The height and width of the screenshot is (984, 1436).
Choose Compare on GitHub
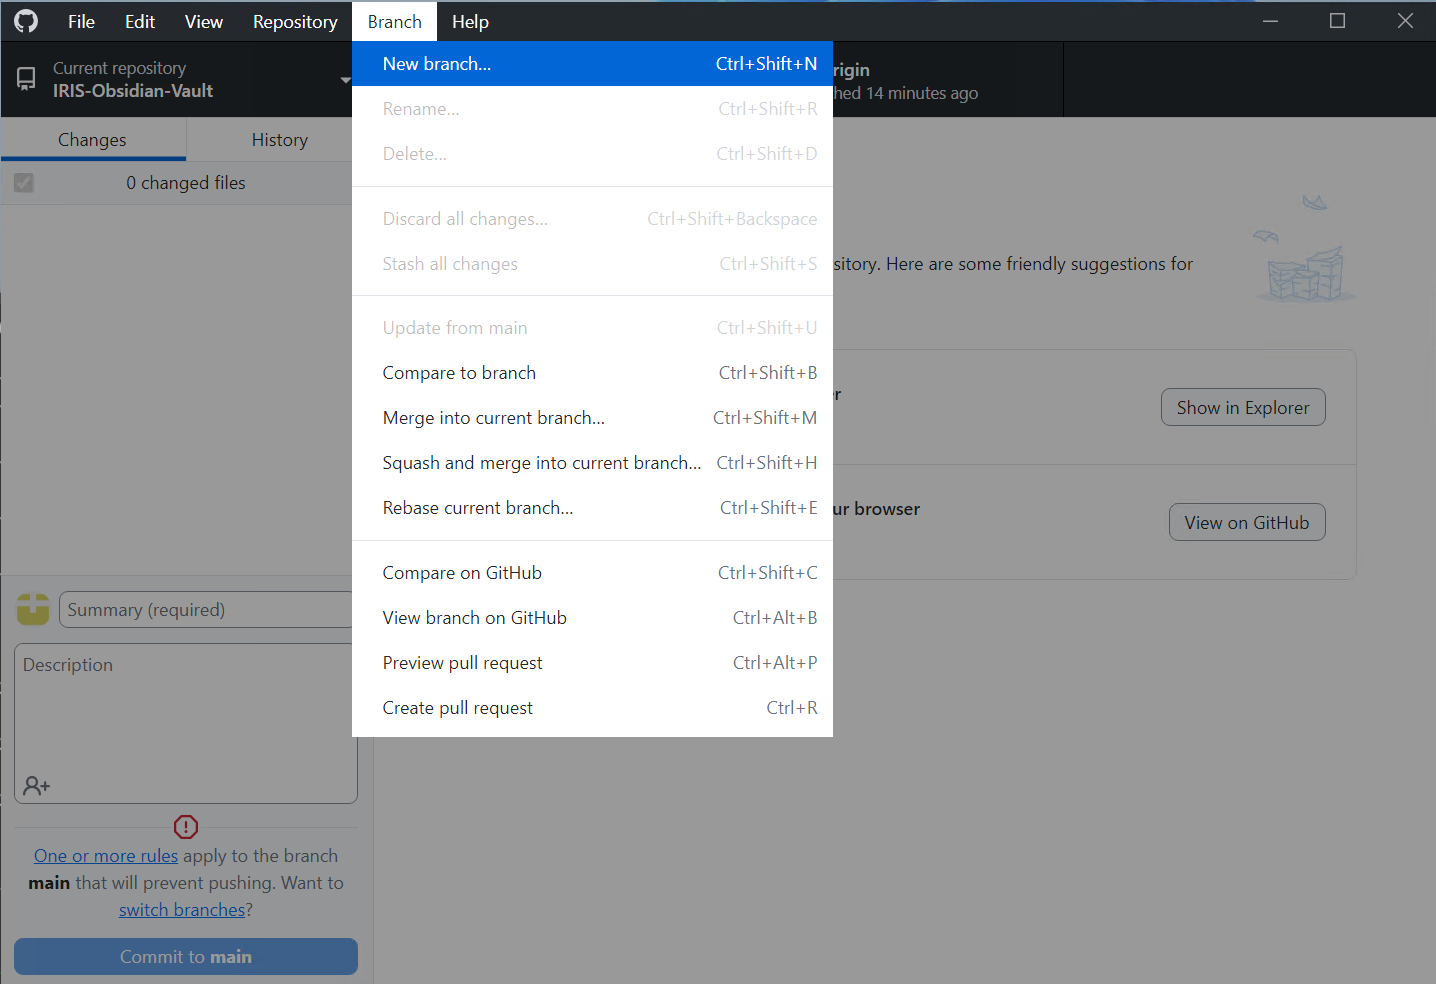592,573
